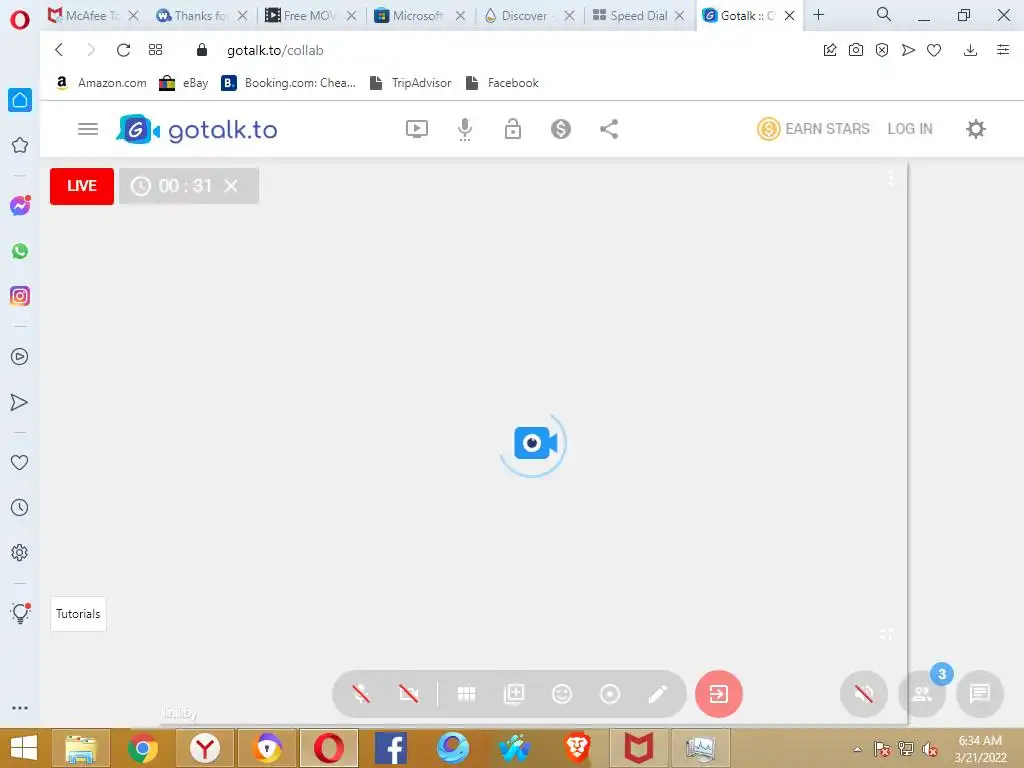
Task: Open Messenger in the Opera sidebar
Action: click(20, 206)
